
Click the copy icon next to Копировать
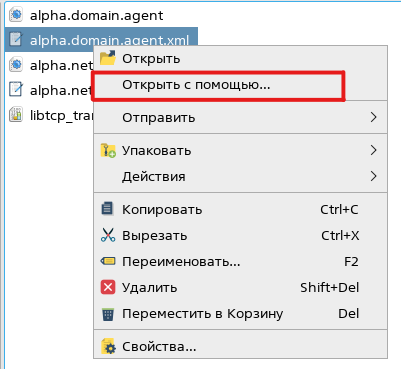107,209
